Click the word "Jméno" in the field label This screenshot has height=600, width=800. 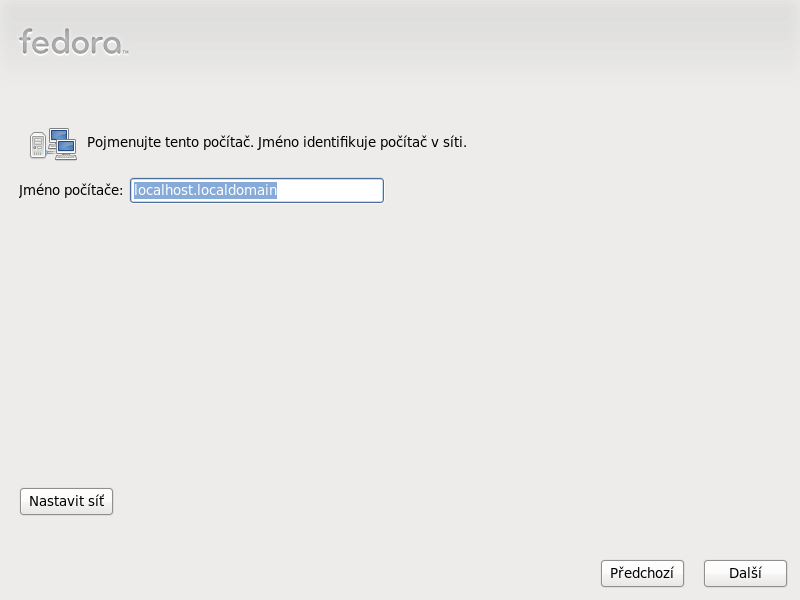[x=39, y=190]
